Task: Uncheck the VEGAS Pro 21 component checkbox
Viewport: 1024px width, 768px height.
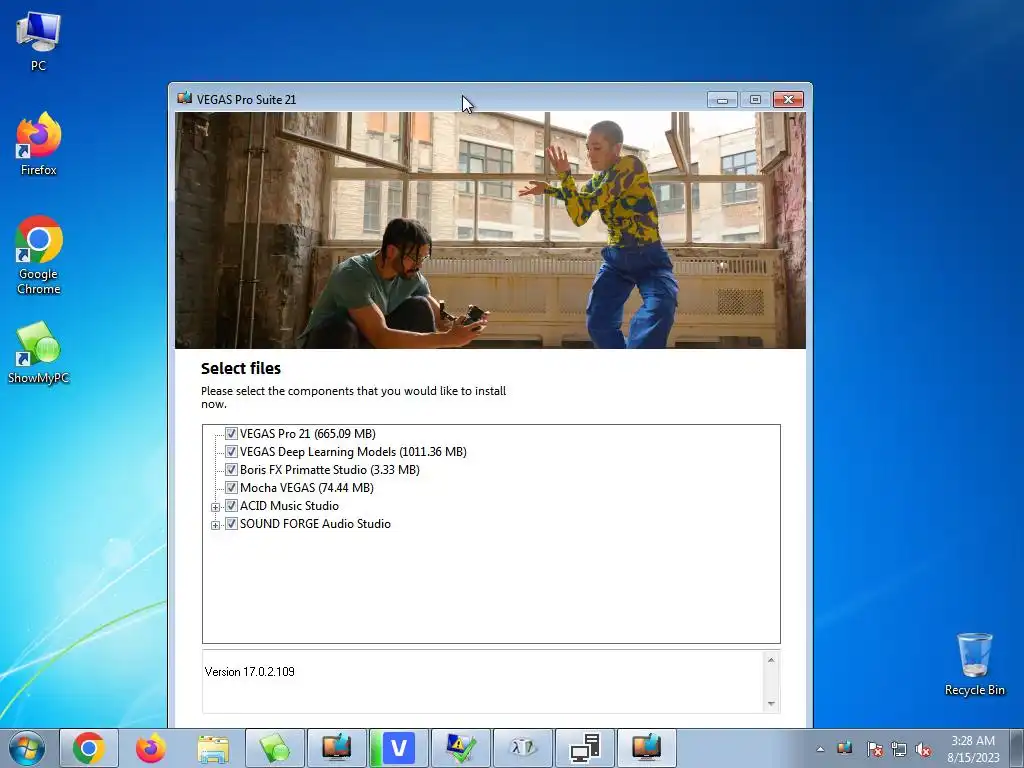Action: coord(231,434)
